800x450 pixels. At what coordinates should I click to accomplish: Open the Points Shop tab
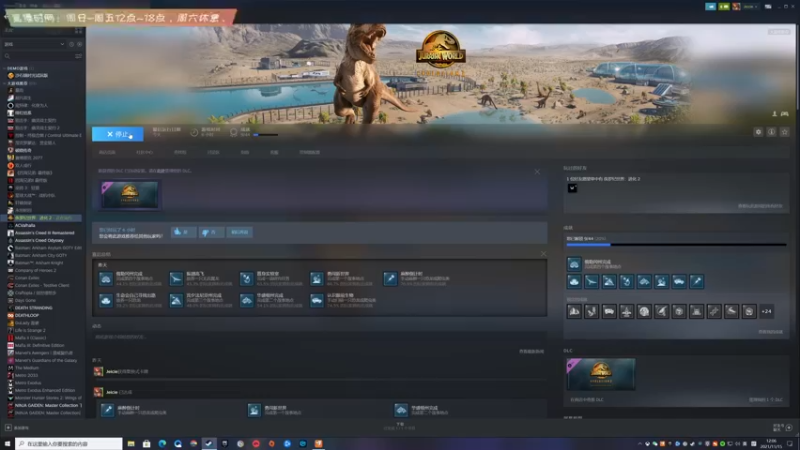point(180,152)
